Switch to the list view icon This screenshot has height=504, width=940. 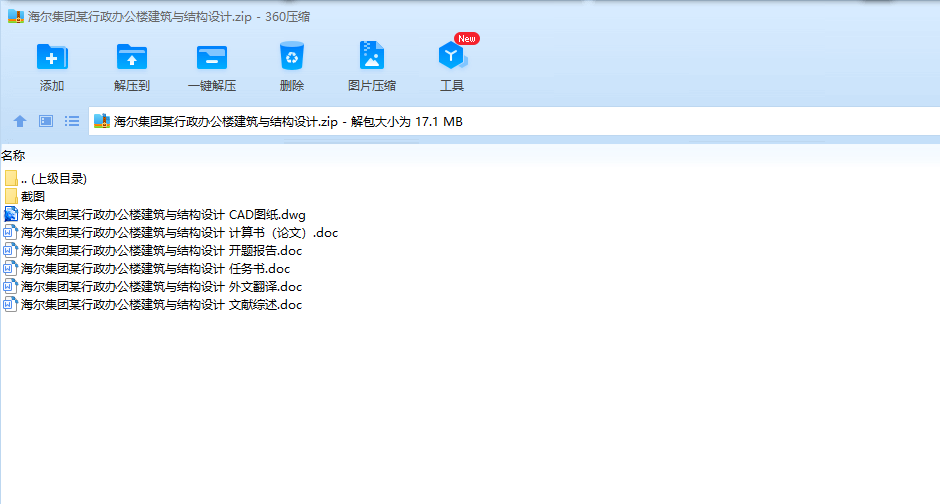(72, 122)
